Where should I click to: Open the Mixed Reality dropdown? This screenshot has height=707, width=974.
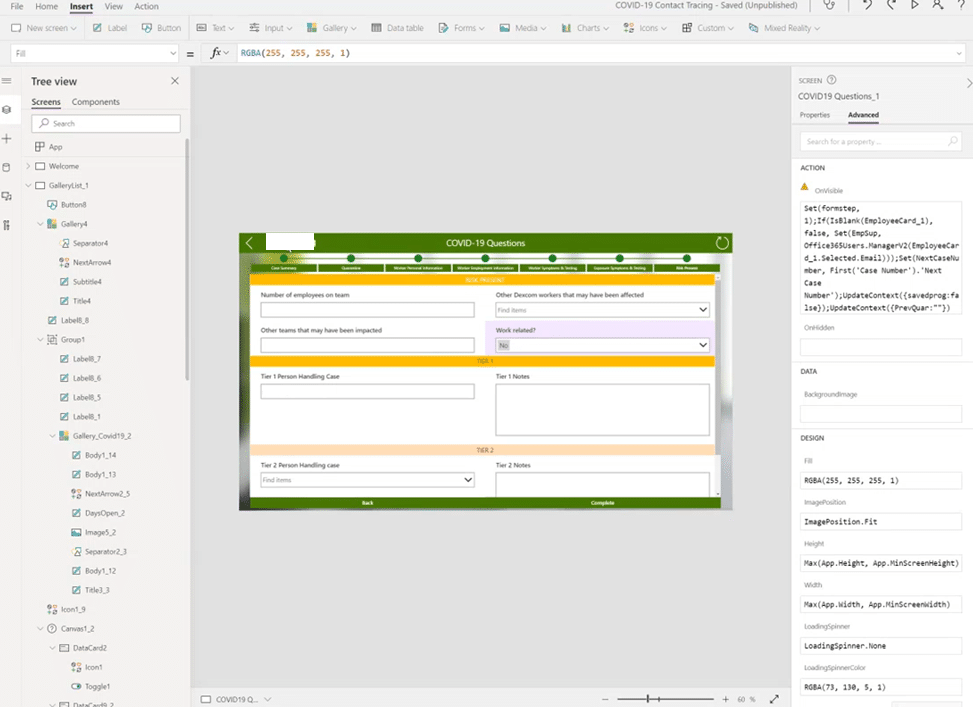click(x=785, y=28)
